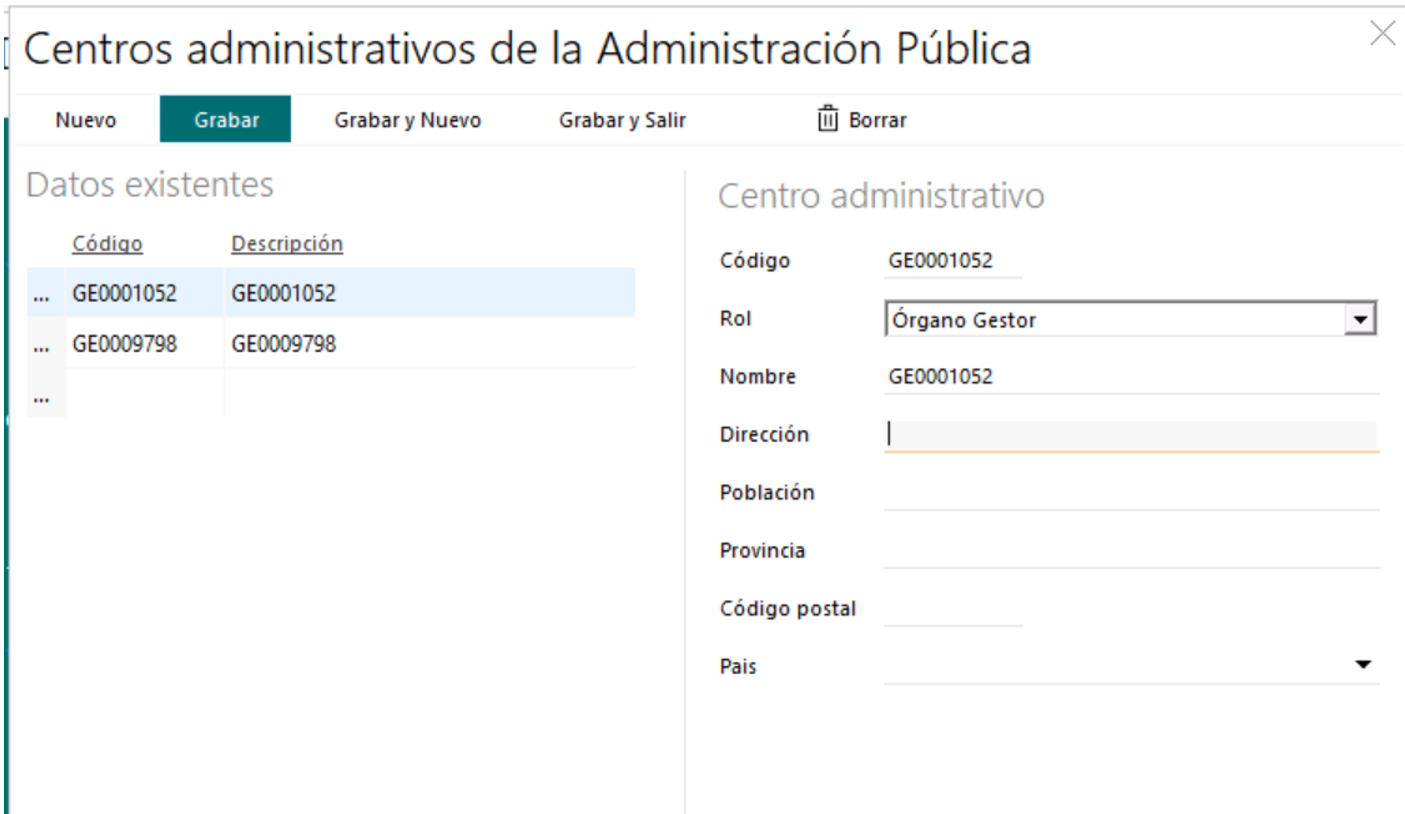Click the trash icon for Borrar
1405x814 pixels.
(827, 120)
